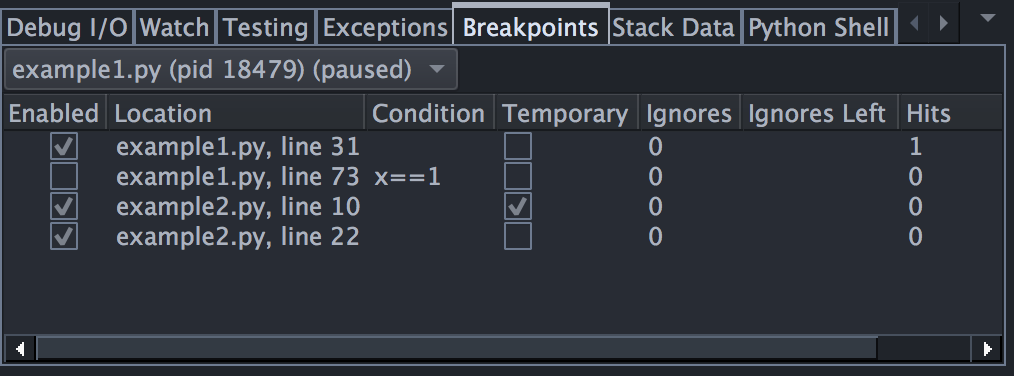
Task: Select the x==1 condition cell
Action: click(407, 177)
